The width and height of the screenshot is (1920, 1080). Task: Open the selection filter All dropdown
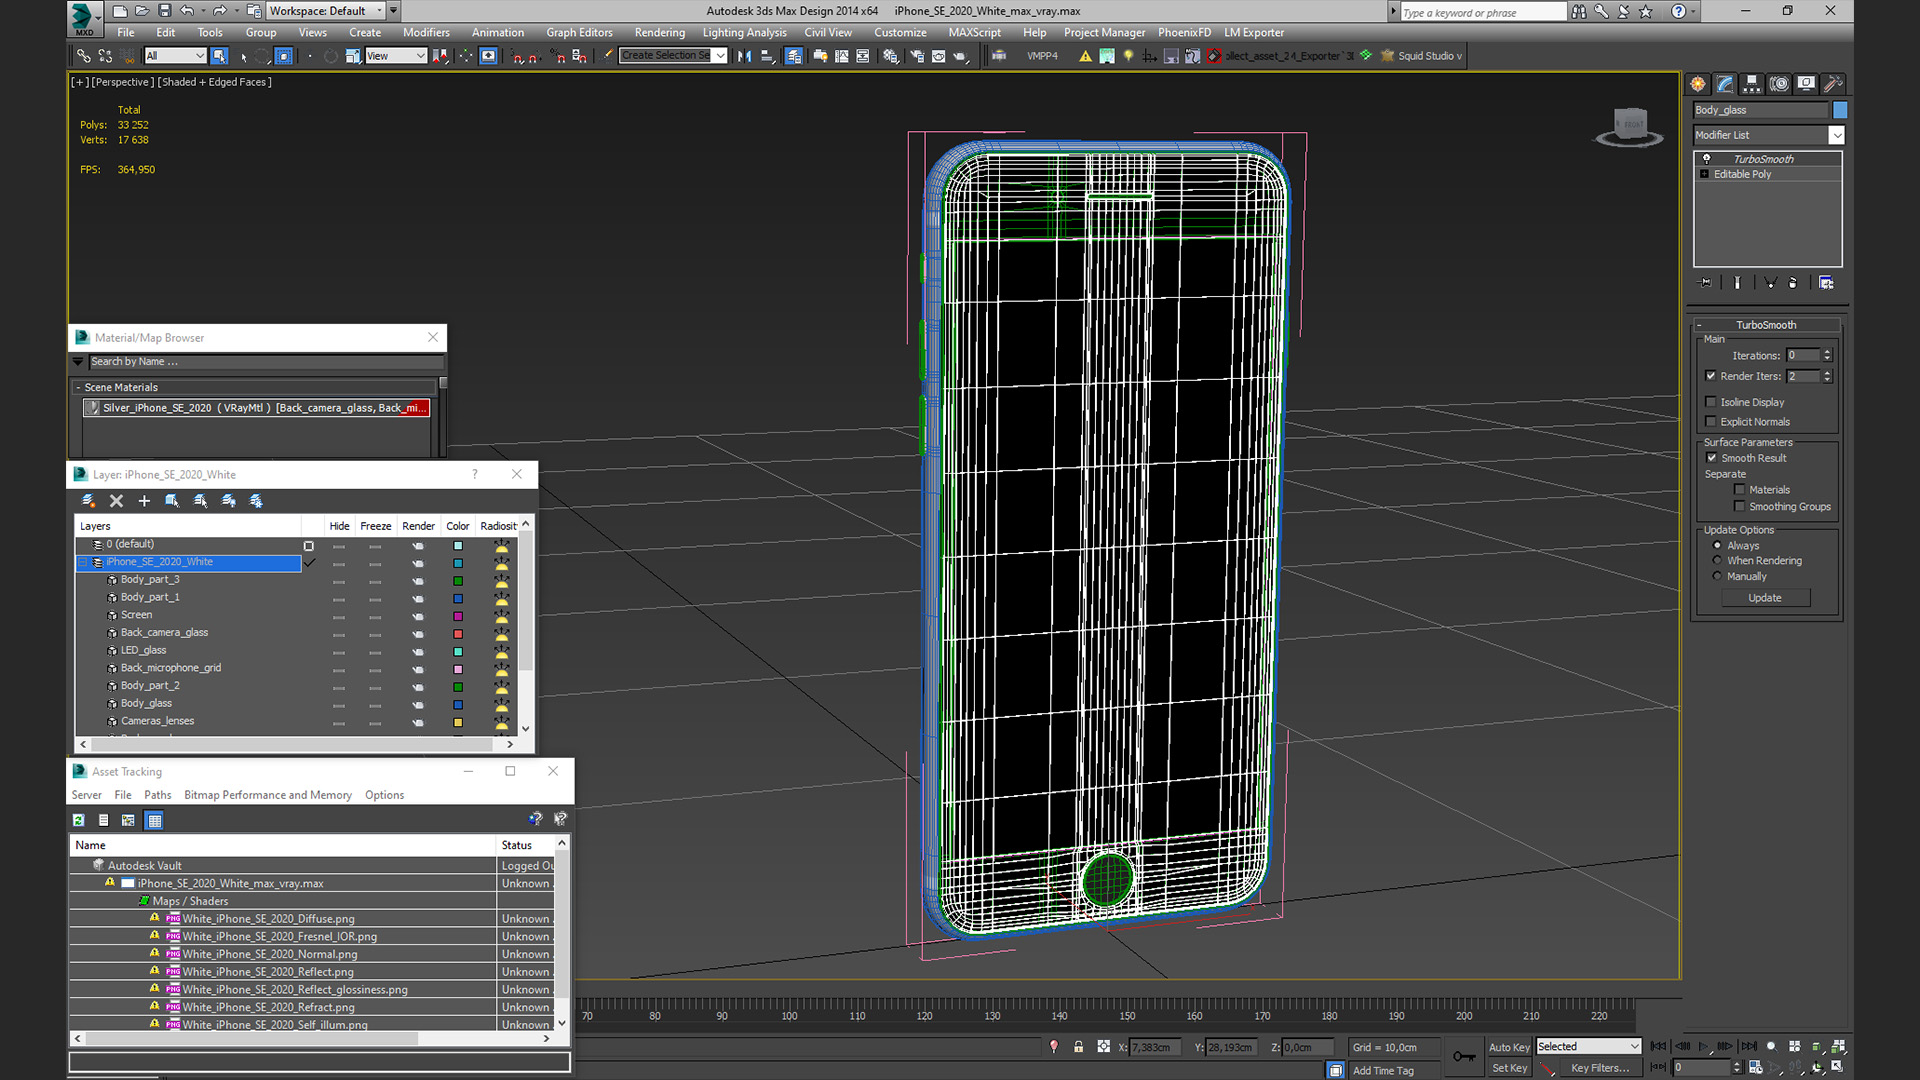(175, 56)
